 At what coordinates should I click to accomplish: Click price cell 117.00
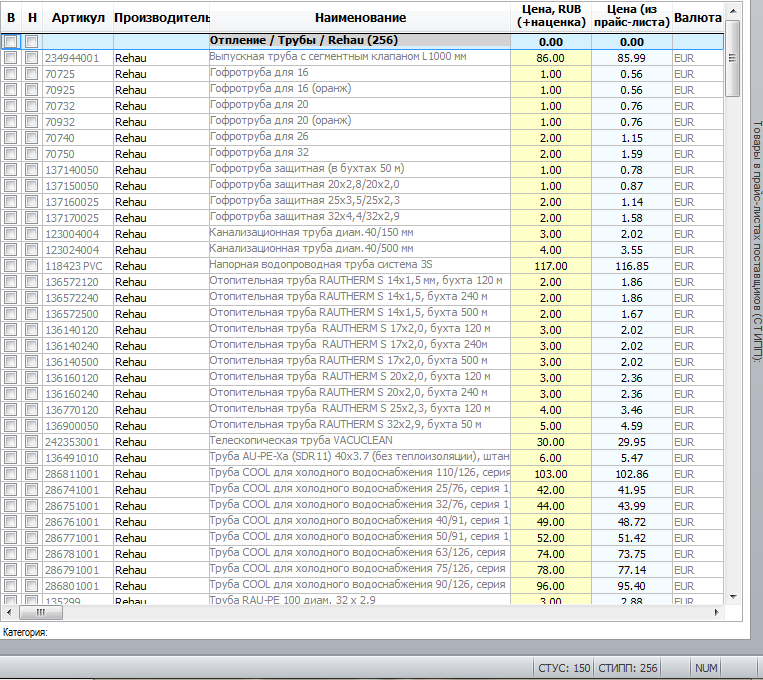click(551, 266)
